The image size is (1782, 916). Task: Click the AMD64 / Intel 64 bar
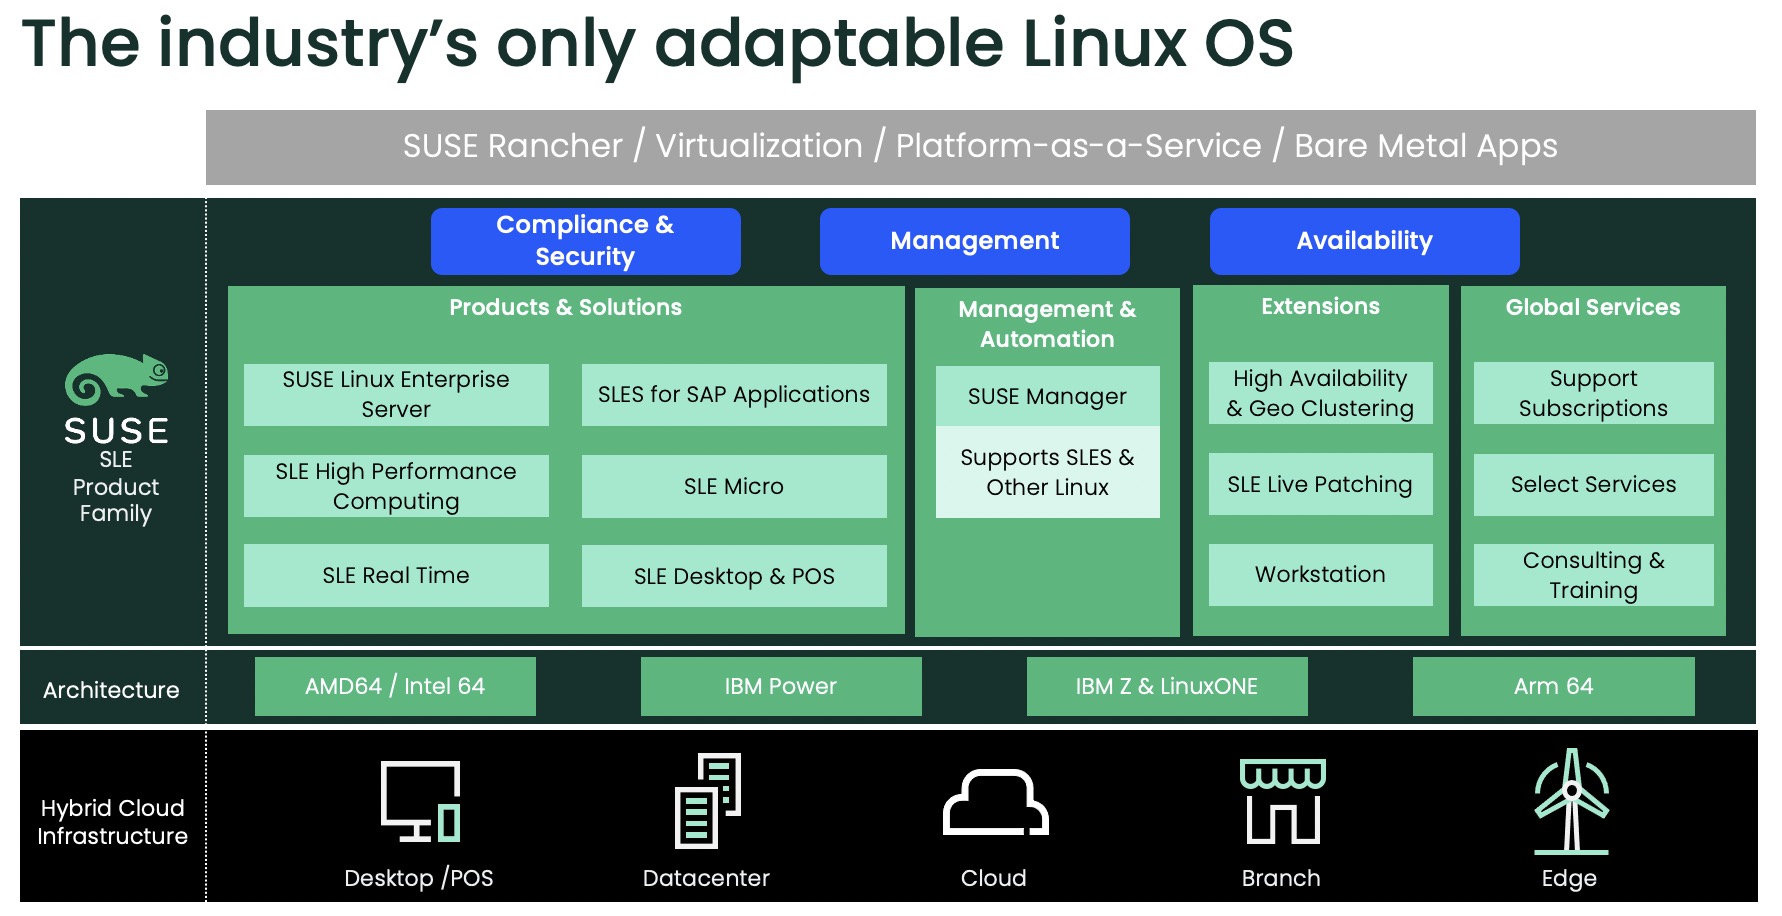point(395,686)
